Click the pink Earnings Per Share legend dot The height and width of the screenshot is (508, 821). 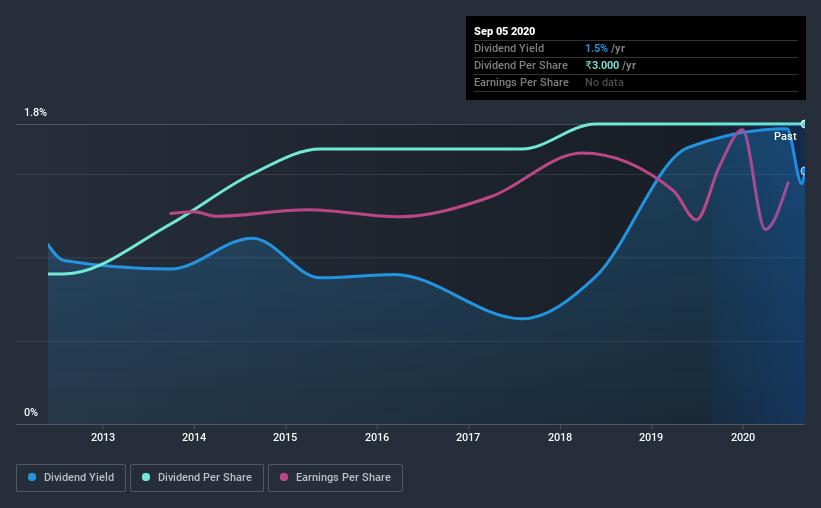284,477
